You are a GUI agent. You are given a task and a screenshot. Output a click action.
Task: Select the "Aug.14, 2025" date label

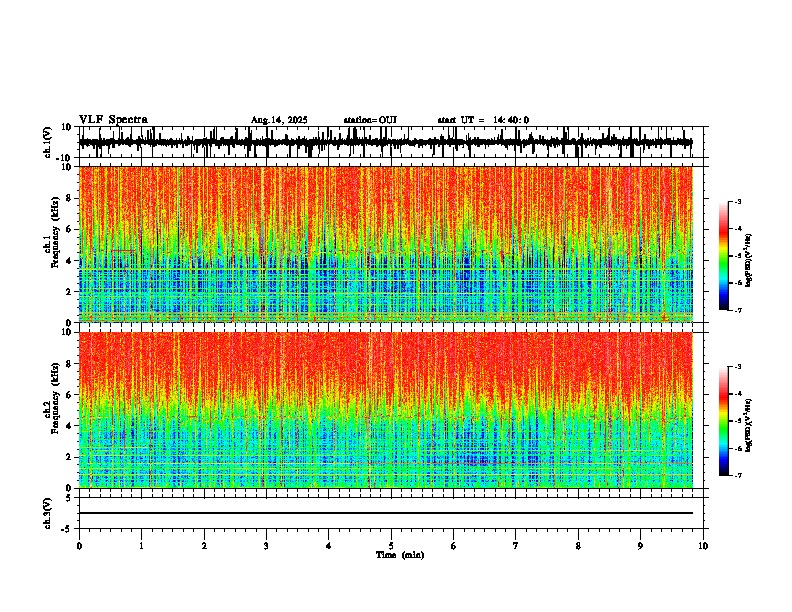[x=279, y=120]
